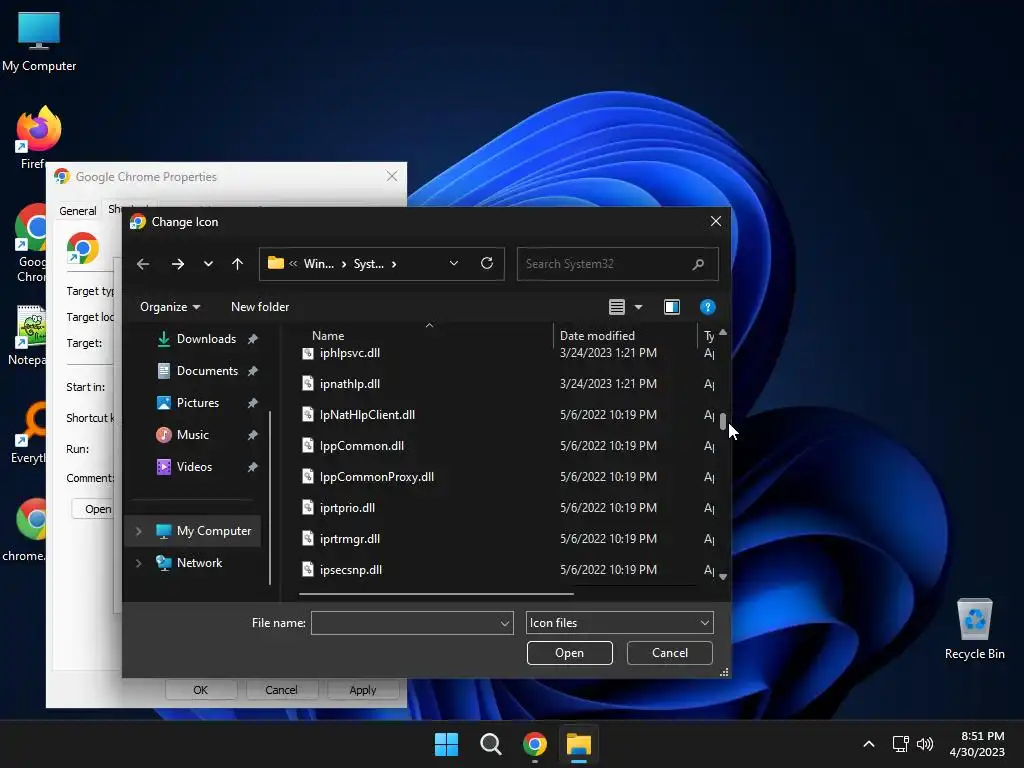Change view layout icon
The height and width of the screenshot is (768, 1024).
(616, 307)
